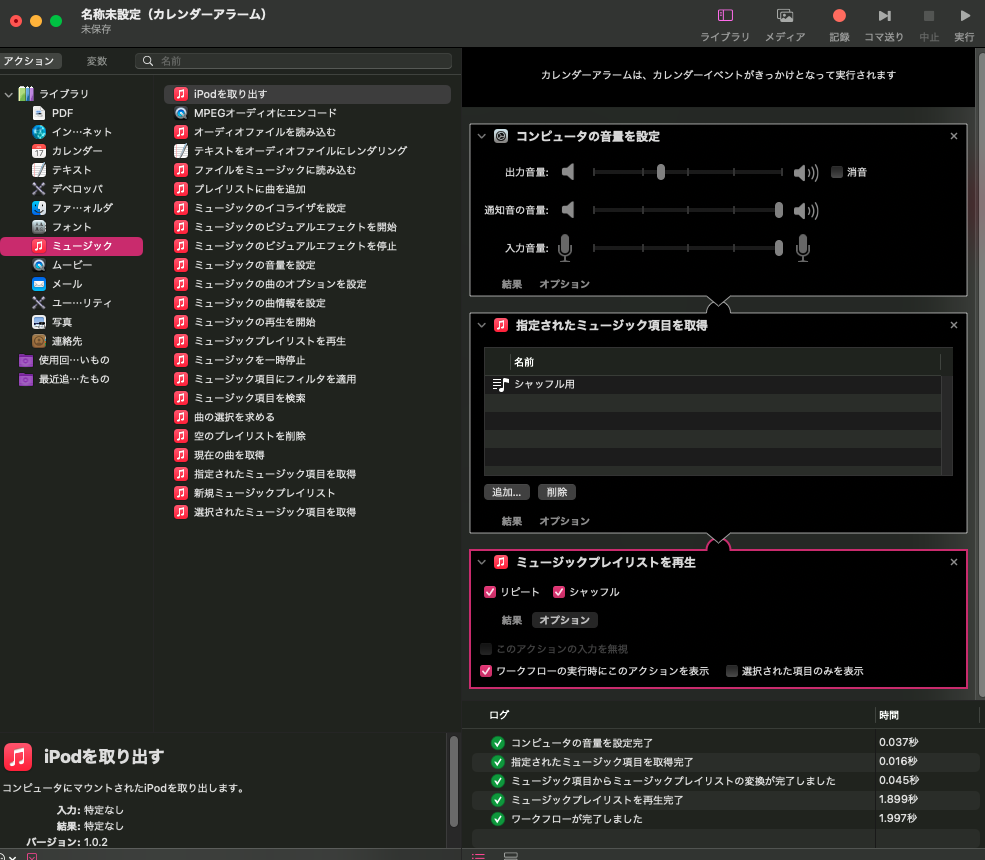Open the iPodを取り出す action in the list
985x860 pixels.
tap(232, 95)
